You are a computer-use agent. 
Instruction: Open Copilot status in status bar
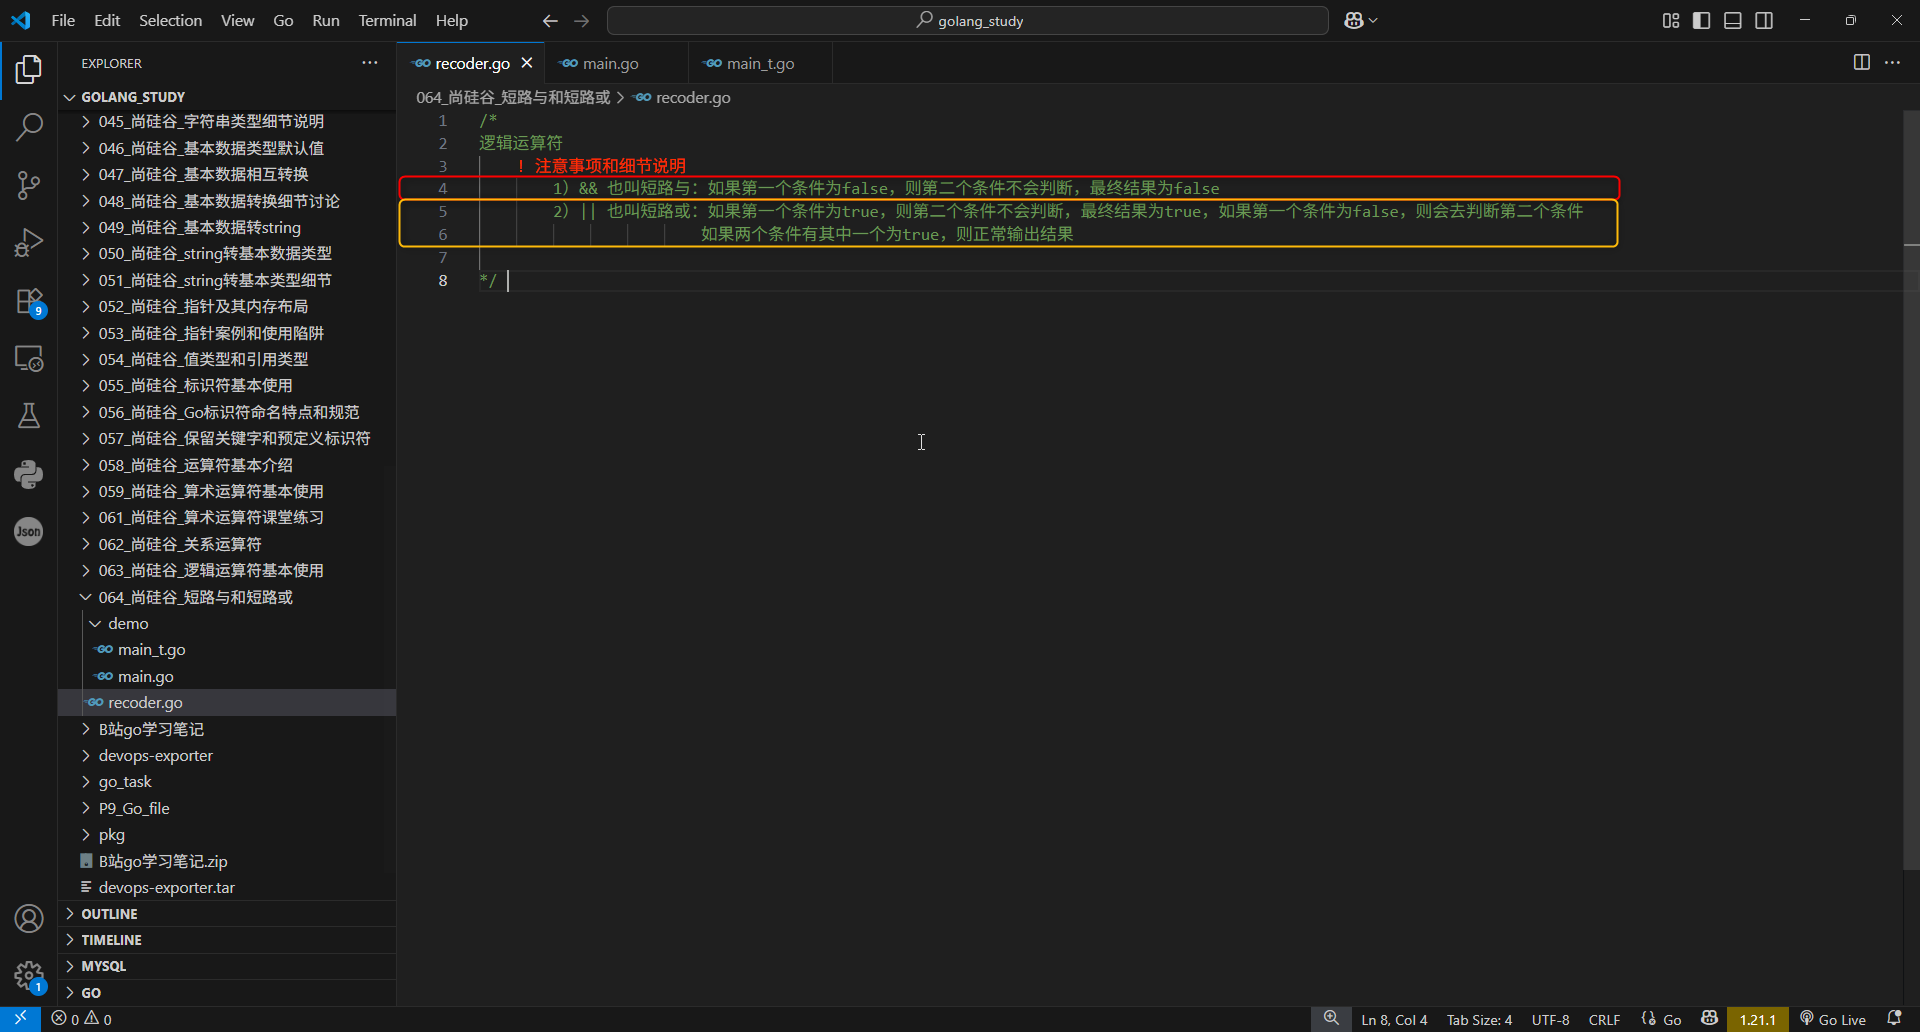coord(1709,1019)
